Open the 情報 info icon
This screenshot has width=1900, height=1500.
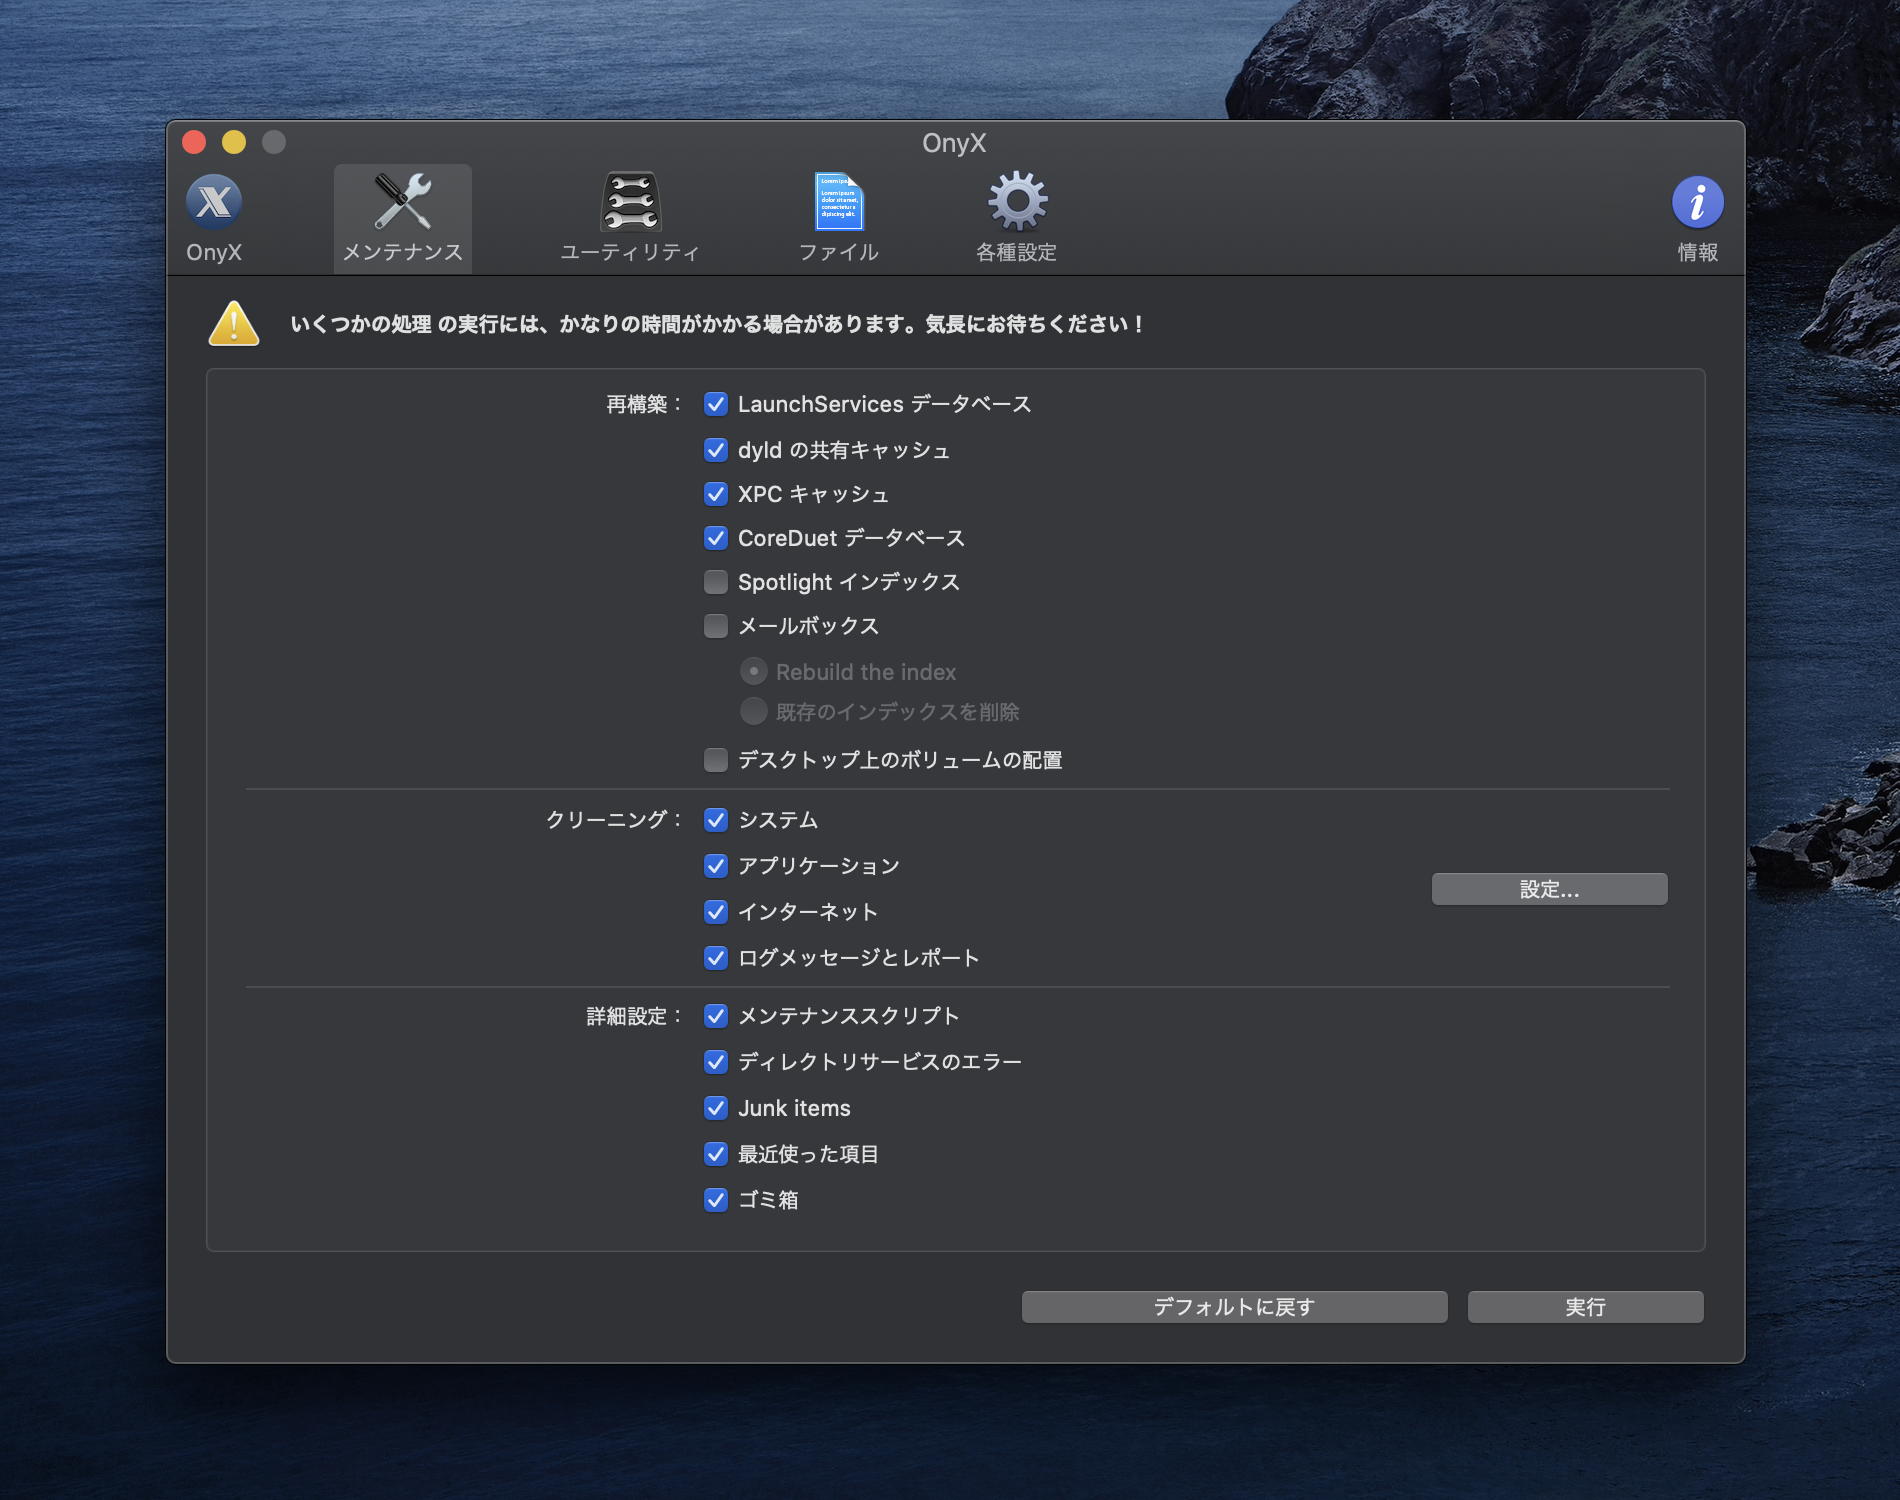[x=1697, y=203]
